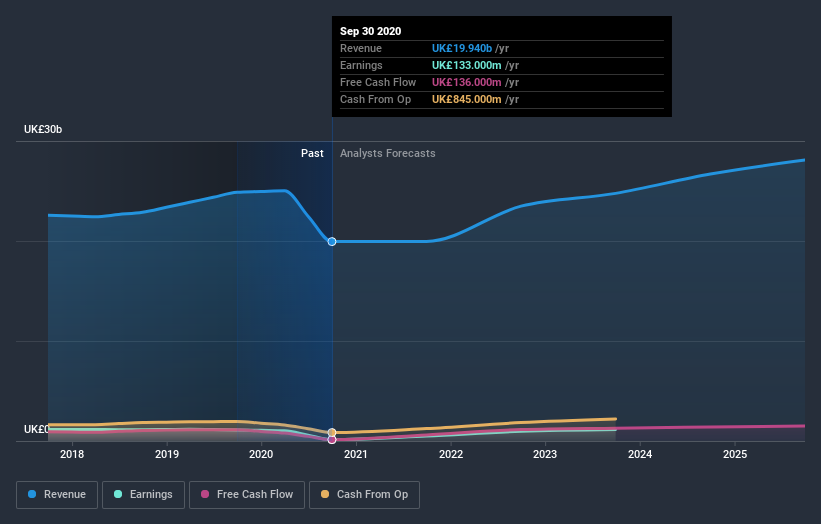Toggle the Revenue legend series
Image resolution: width=821 pixels, height=524 pixels.
click(x=57, y=495)
